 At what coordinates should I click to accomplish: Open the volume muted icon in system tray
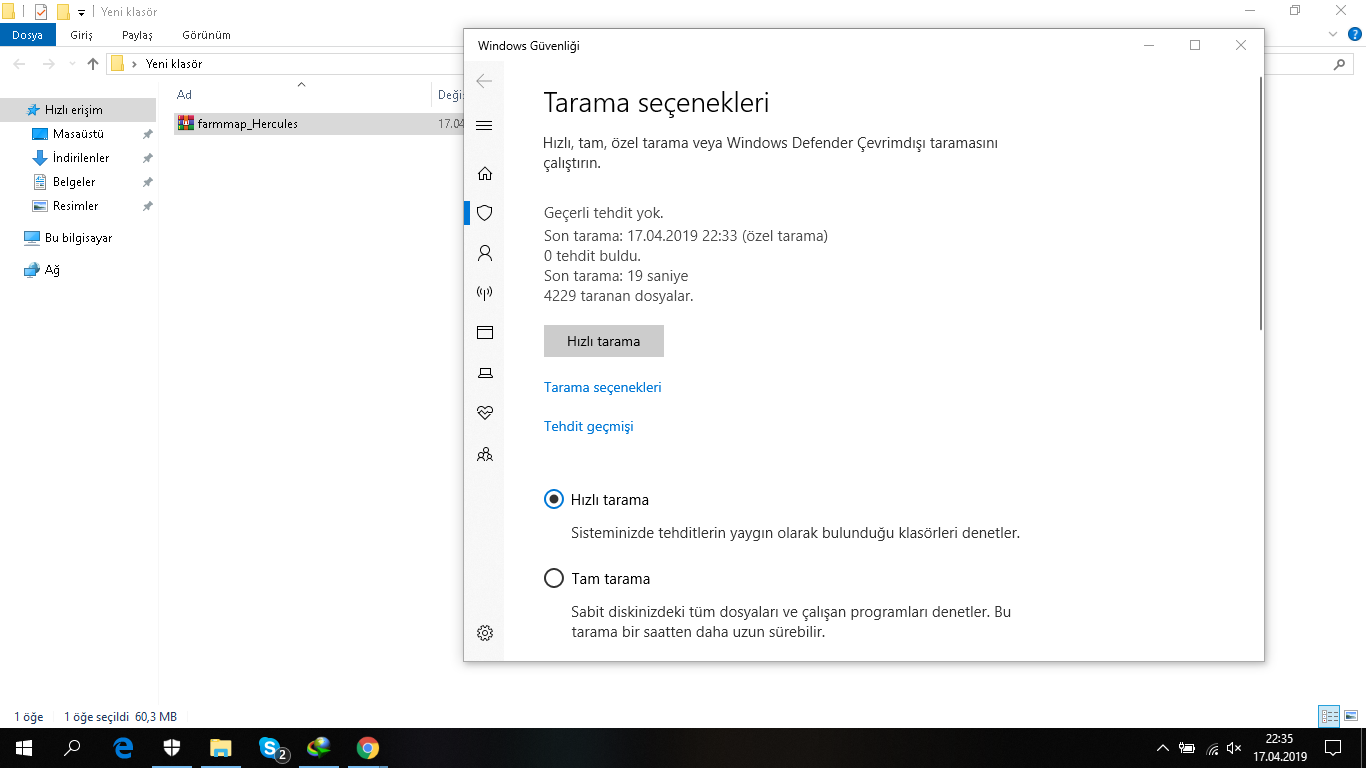(1234, 748)
